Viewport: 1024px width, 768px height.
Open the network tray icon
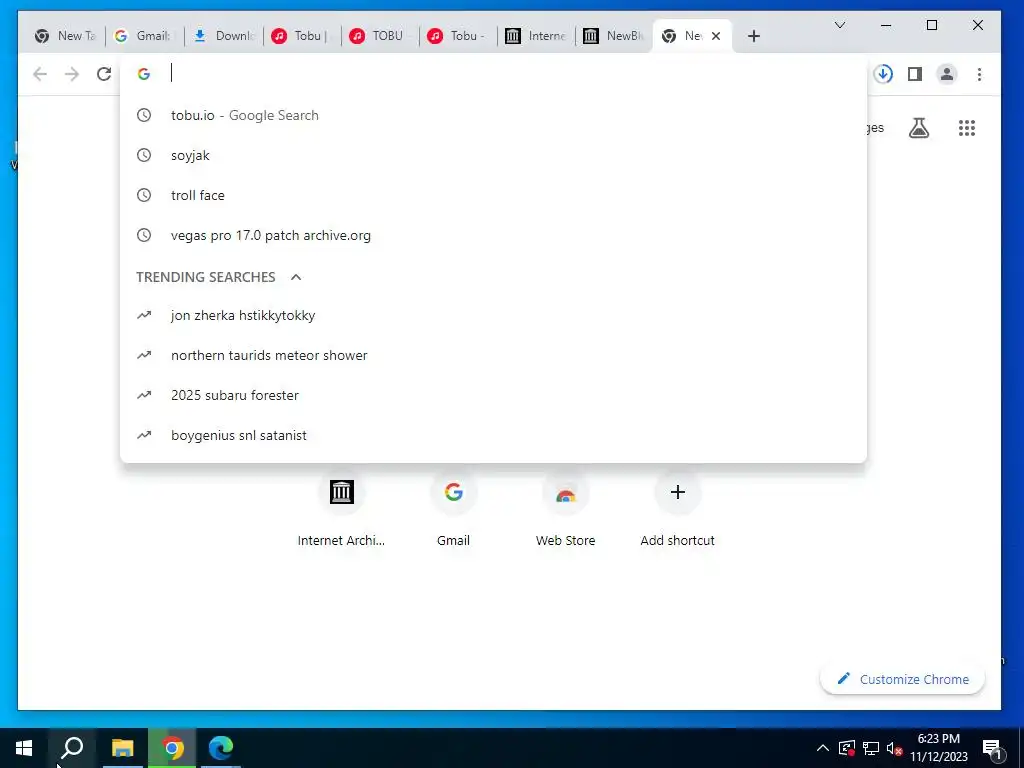[x=871, y=748]
